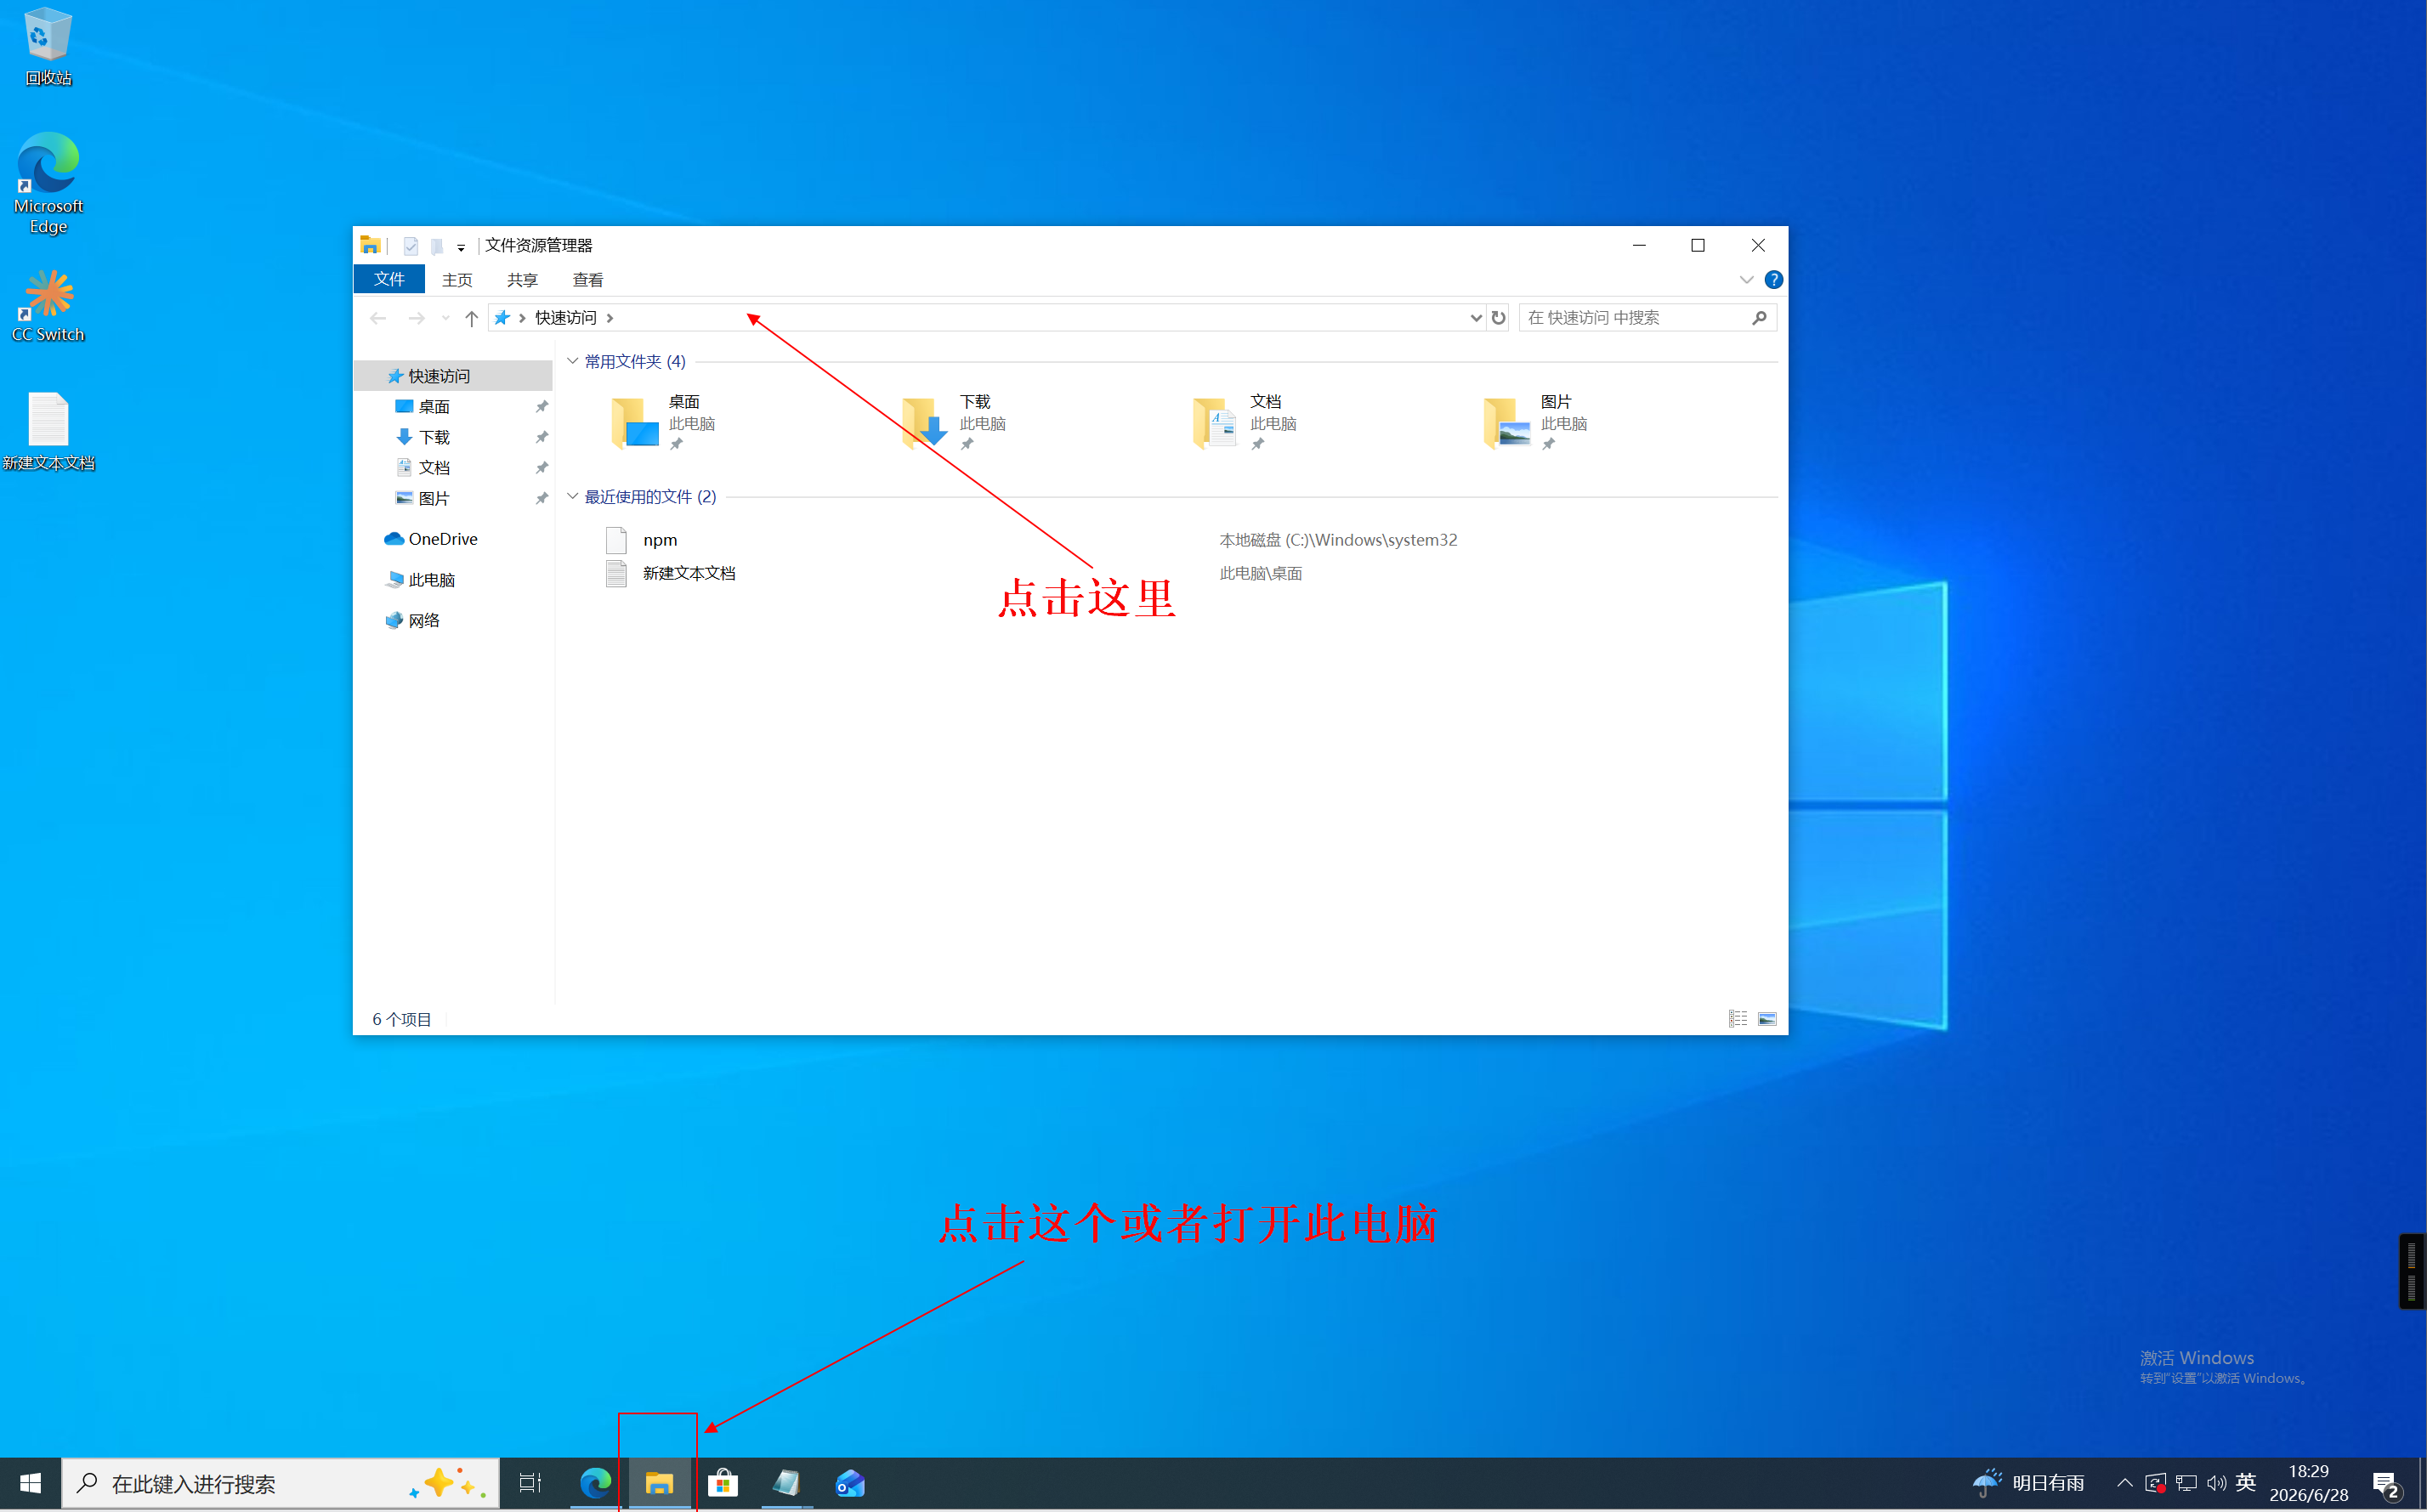Open the CC Switch desktop shortcut
2427x1512 pixels.
point(48,306)
